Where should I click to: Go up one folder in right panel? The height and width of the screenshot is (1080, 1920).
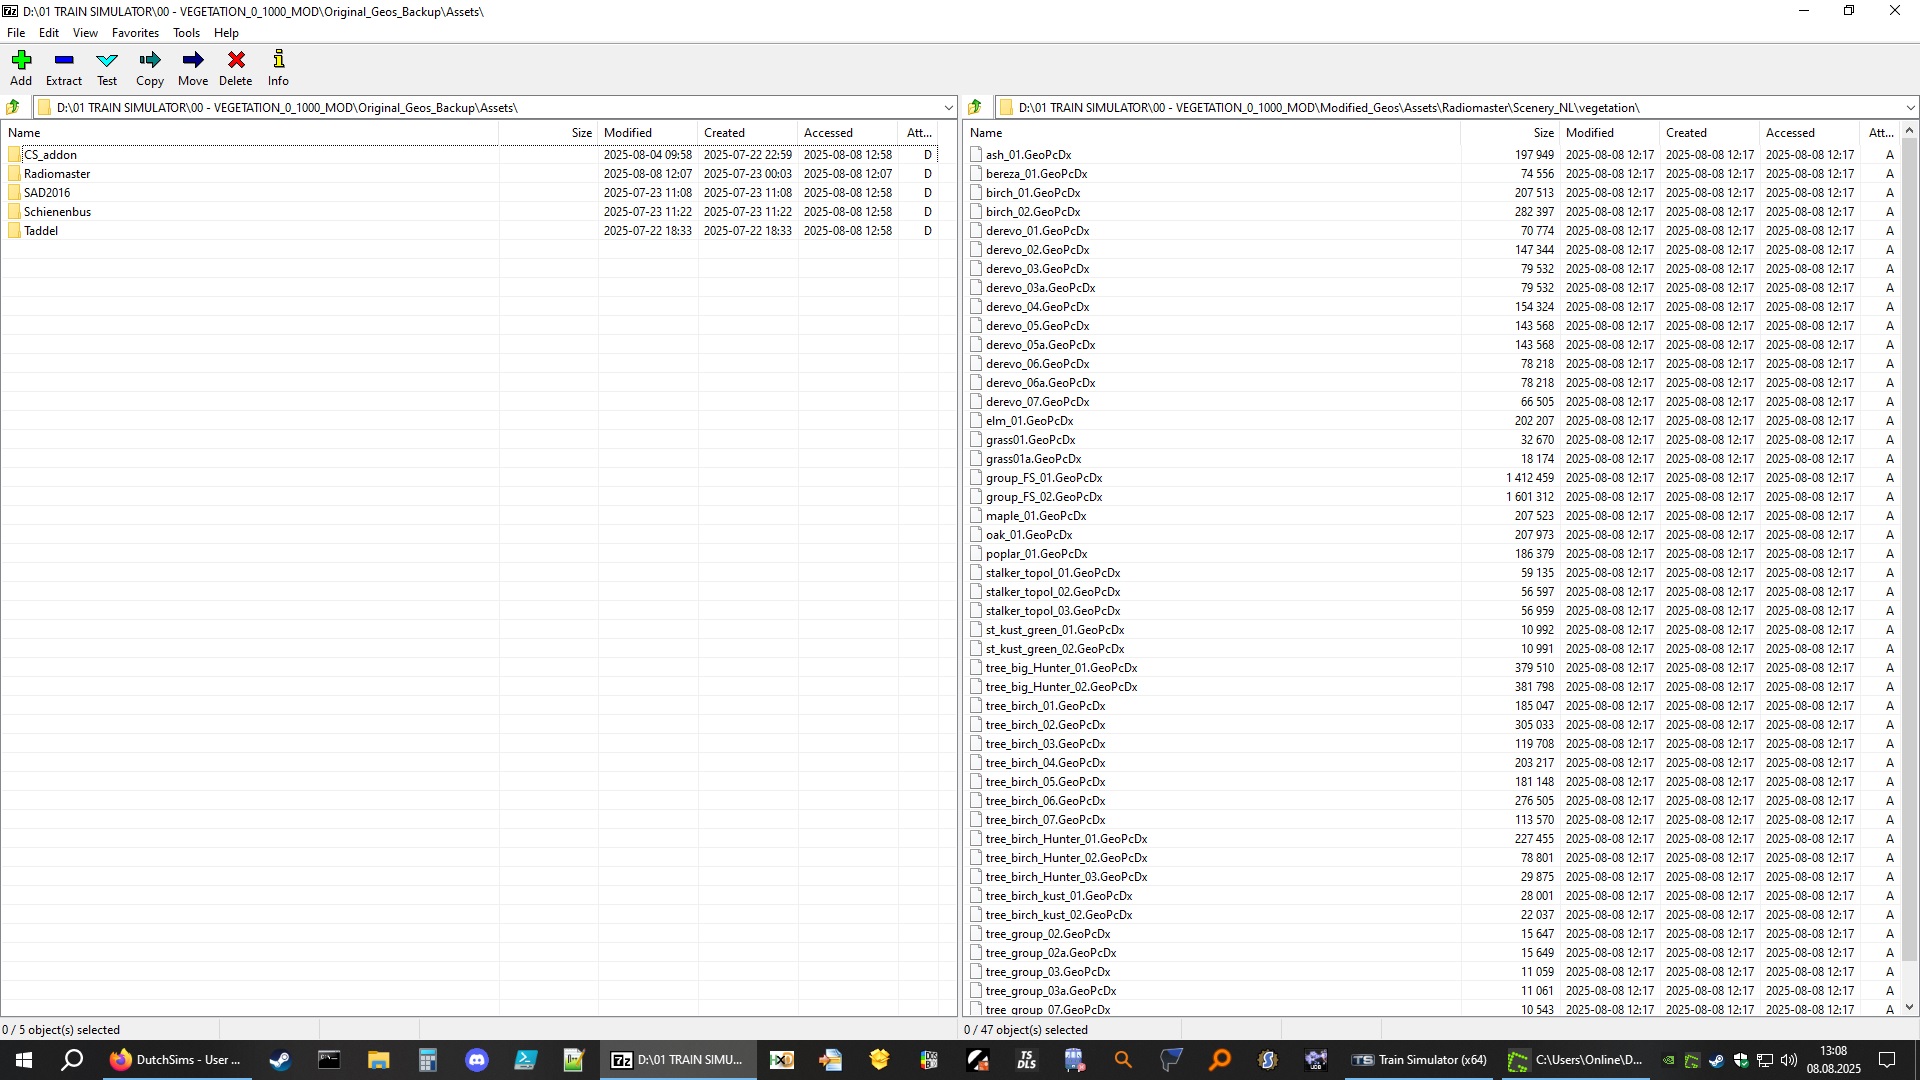click(x=975, y=107)
